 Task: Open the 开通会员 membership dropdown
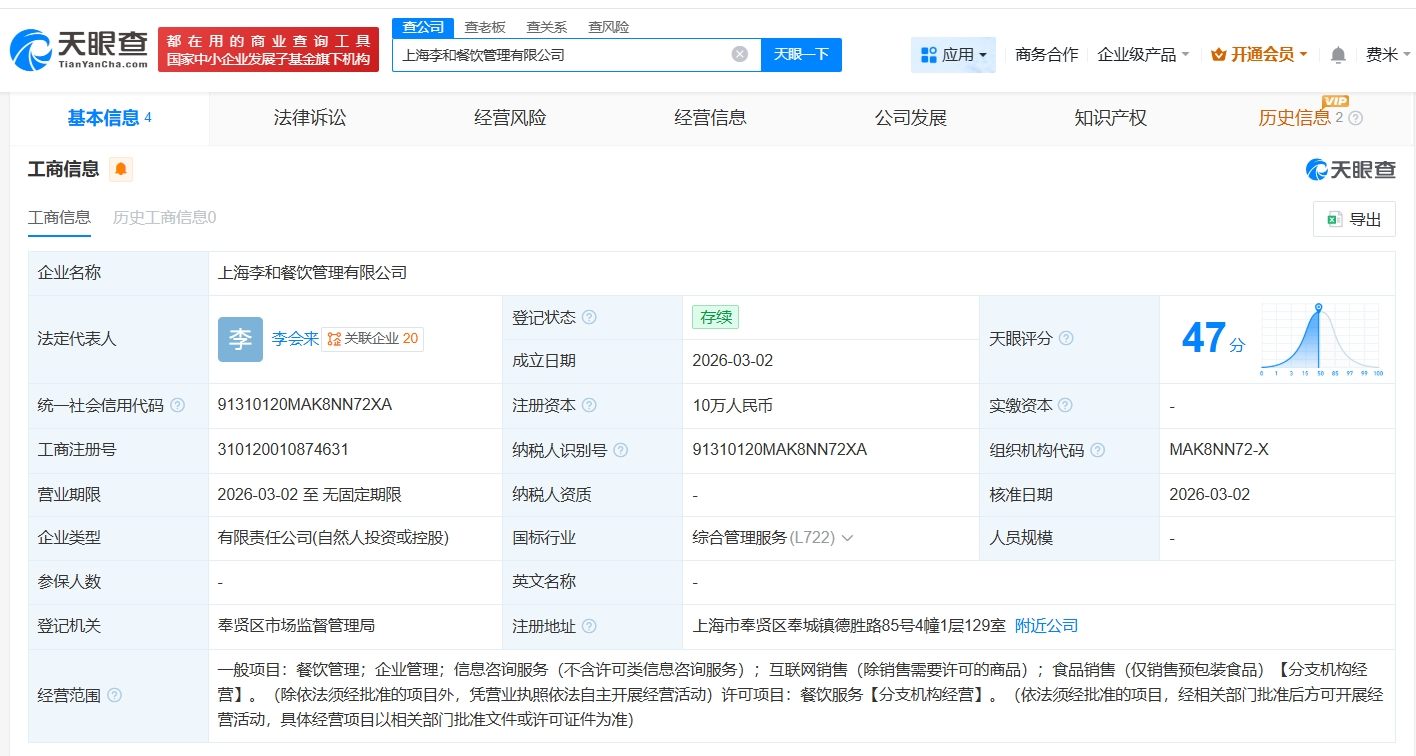[x=1259, y=55]
